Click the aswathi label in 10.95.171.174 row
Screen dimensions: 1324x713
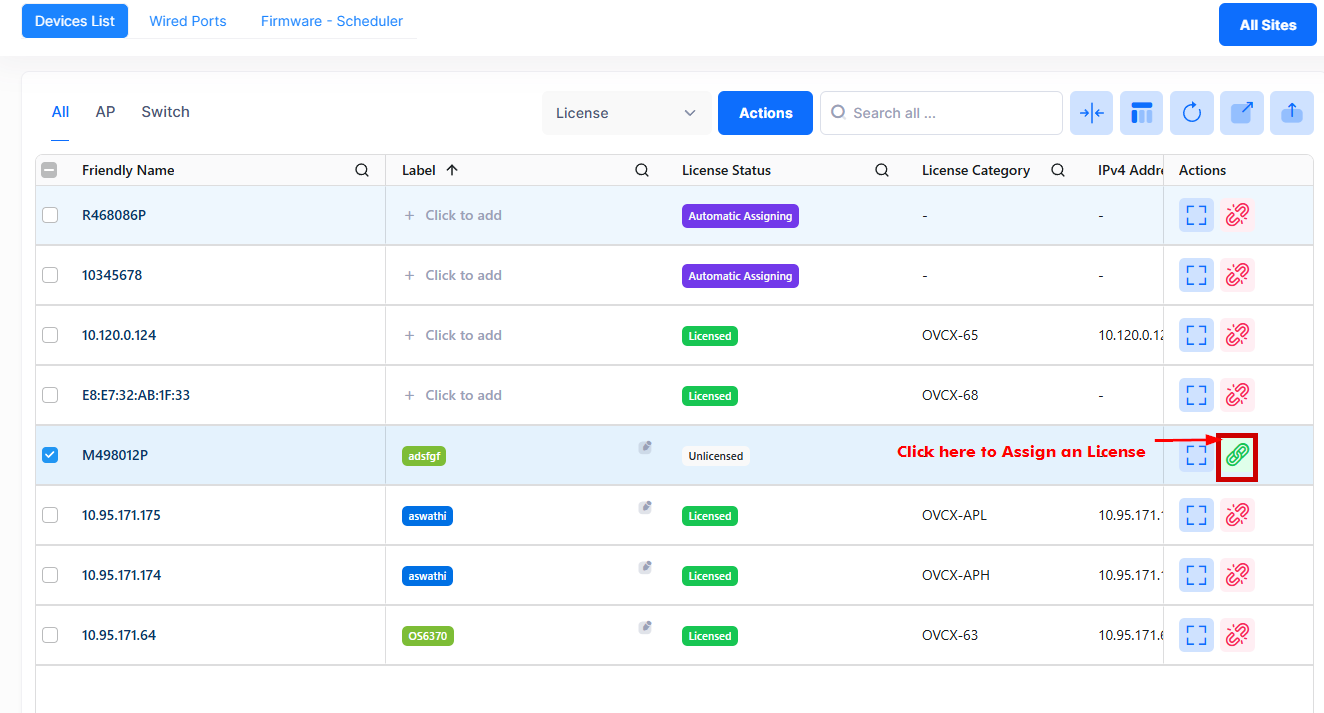click(x=427, y=576)
